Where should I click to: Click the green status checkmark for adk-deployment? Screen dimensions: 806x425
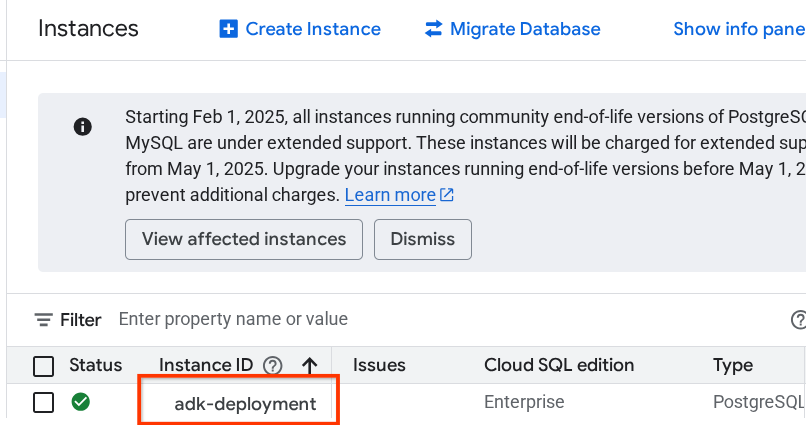coord(80,402)
